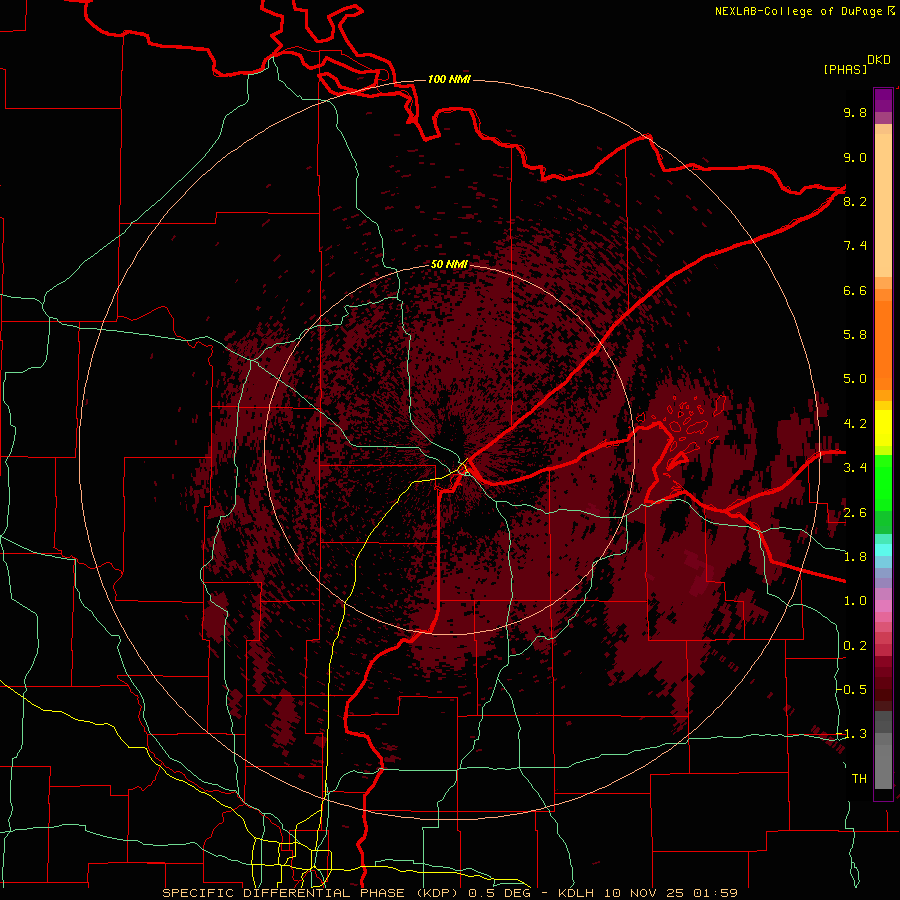Click the -1.3 value on the color scale

point(852,734)
